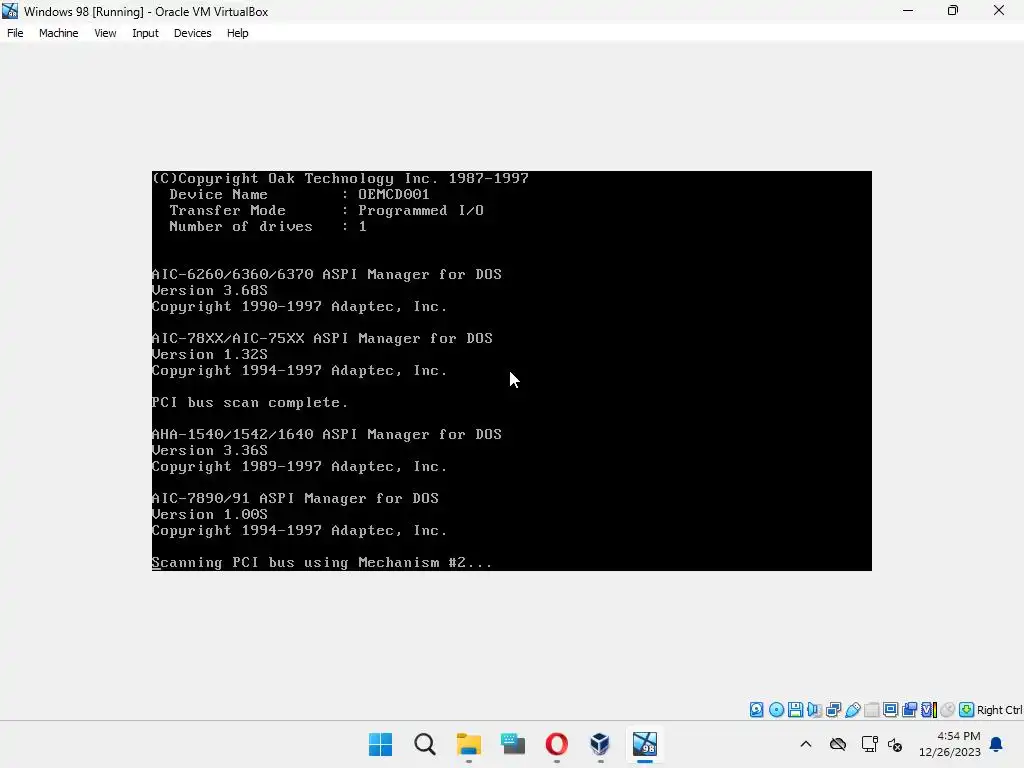Open the Machine menu

[58, 33]
